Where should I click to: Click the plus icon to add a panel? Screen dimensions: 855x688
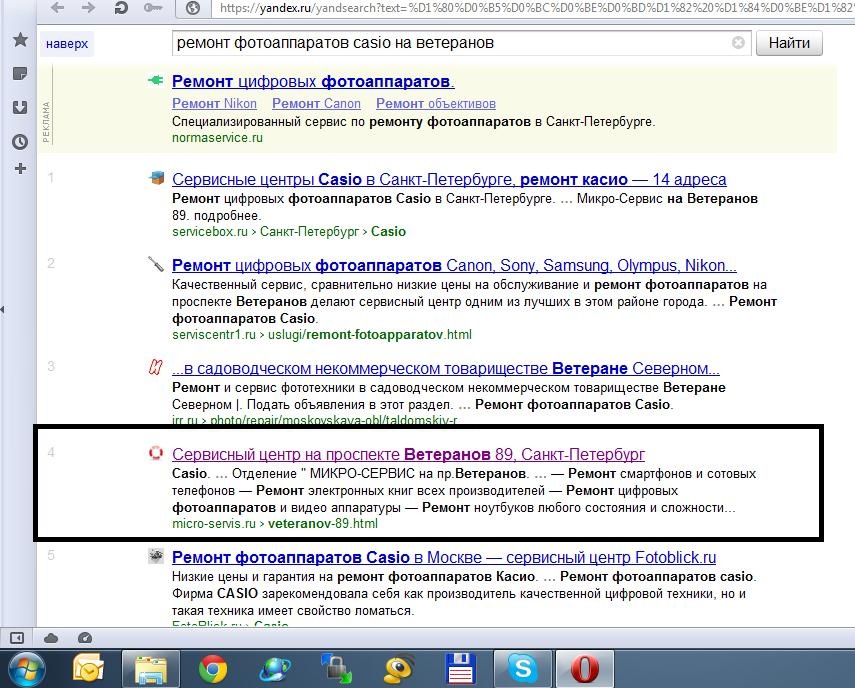click(20, 168)
